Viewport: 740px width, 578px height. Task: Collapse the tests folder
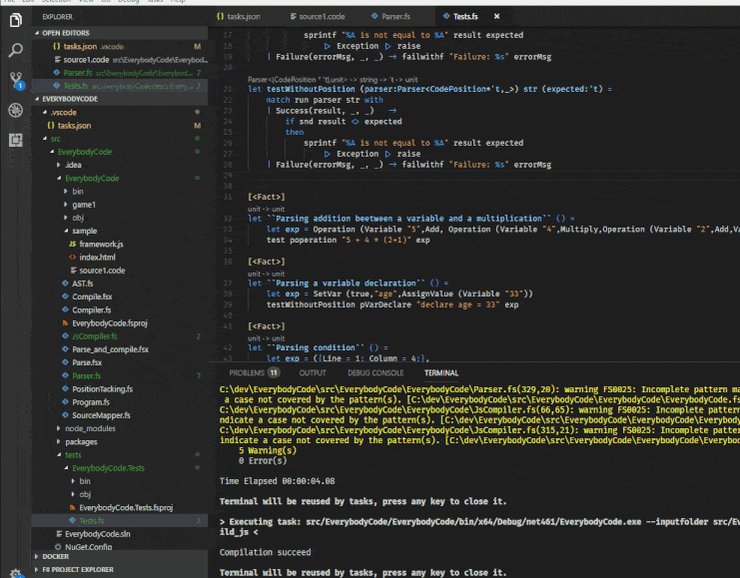click(73, 455)
